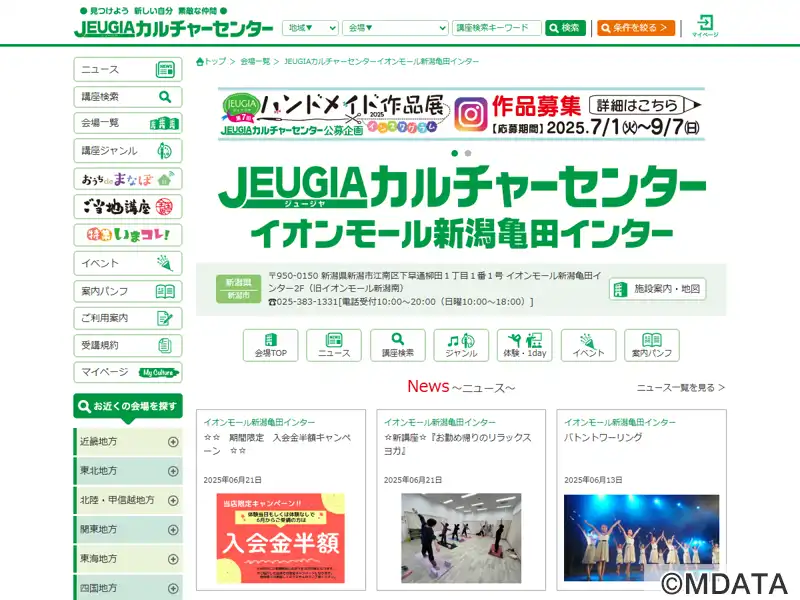Open the 会場 dropdown in the header
The height and width of the screenshot is (600, 800).
tap(395, 28)
